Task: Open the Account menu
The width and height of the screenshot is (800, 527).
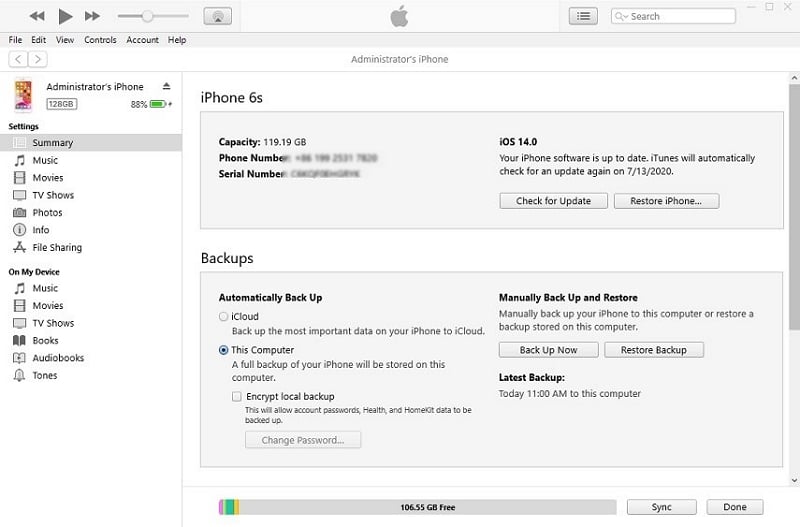Action: [x=142, y=40]
